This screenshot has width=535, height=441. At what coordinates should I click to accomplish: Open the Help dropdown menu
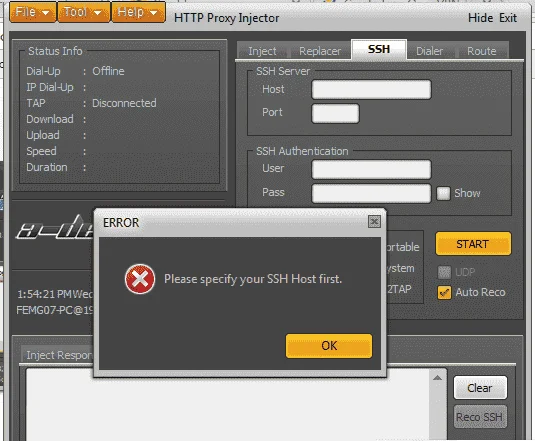138,12
